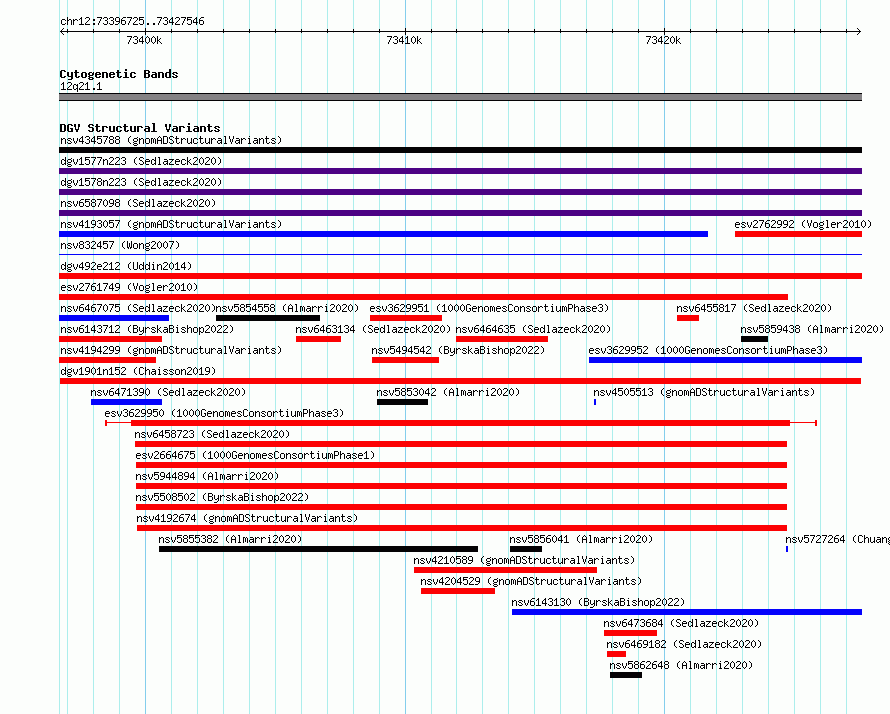Click nsv6587098 Sedlazeck2020 label
The width and height of the screenshot is (890, 714).
coord(138,203)
